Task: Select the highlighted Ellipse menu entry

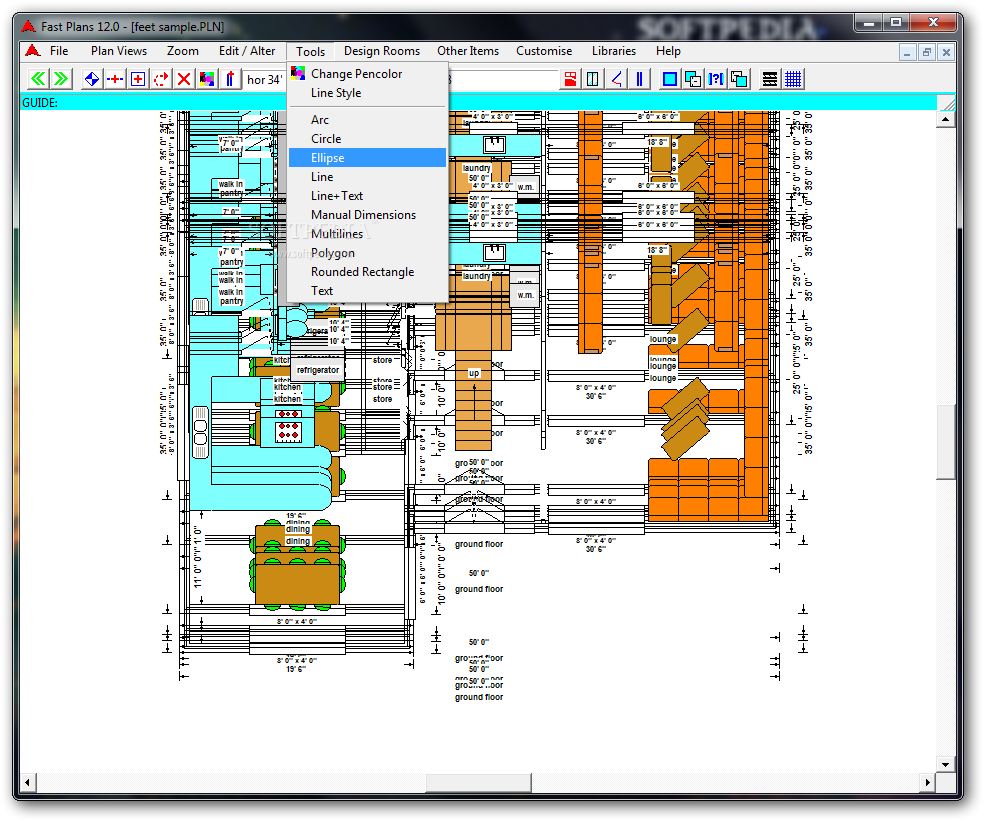Action: [x=368, y=158]
